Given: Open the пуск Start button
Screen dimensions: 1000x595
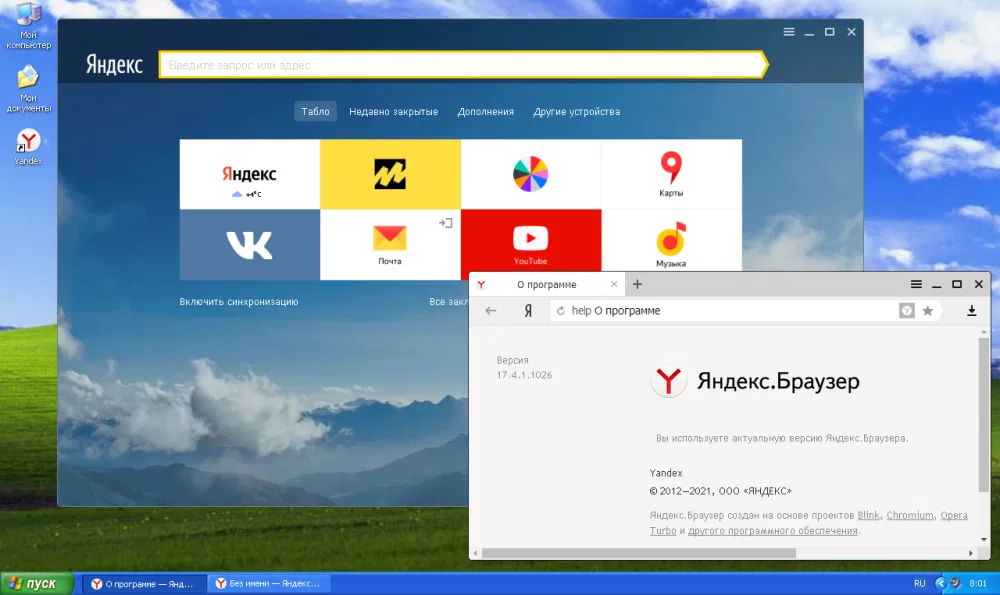Looking at the screenshot, I should [x=36, y=584].
